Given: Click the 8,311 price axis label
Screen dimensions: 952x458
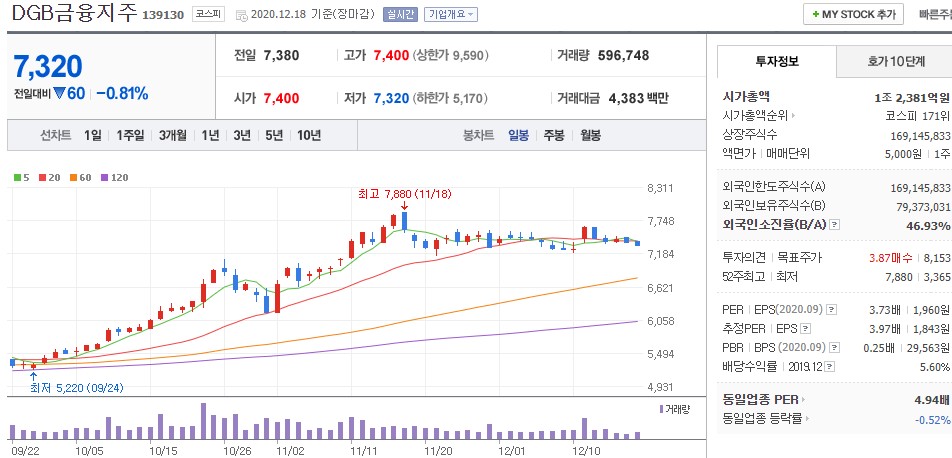Looking at the screenshot, I should pos(661,188).
